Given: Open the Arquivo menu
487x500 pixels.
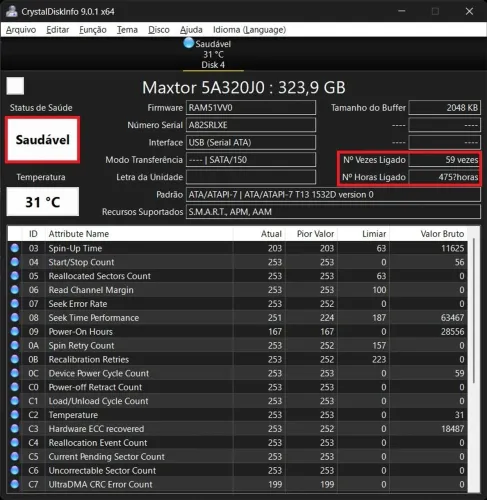Looking at the screenshot, I should (x=21, y=30).
